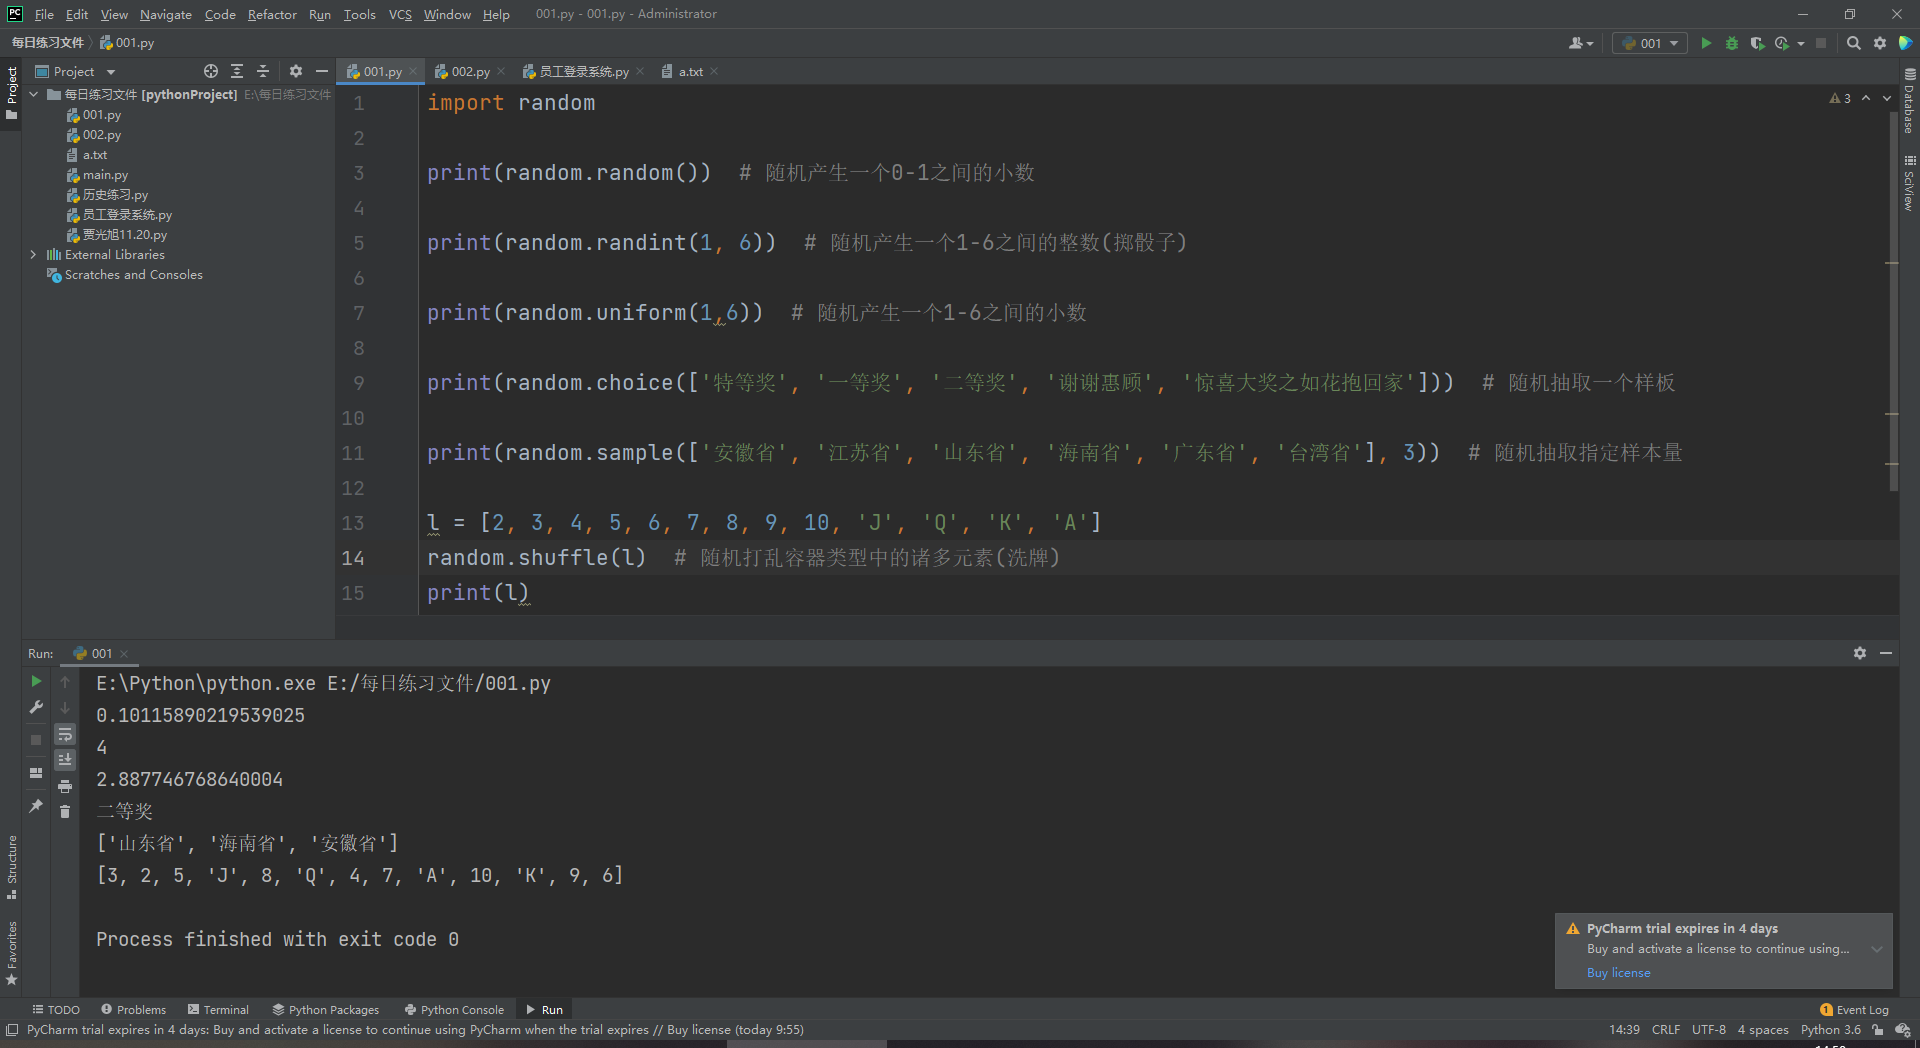Open the Python 3.6 interpreter selector
The image size is (1920, 1048).
tap(1831, 1030)
